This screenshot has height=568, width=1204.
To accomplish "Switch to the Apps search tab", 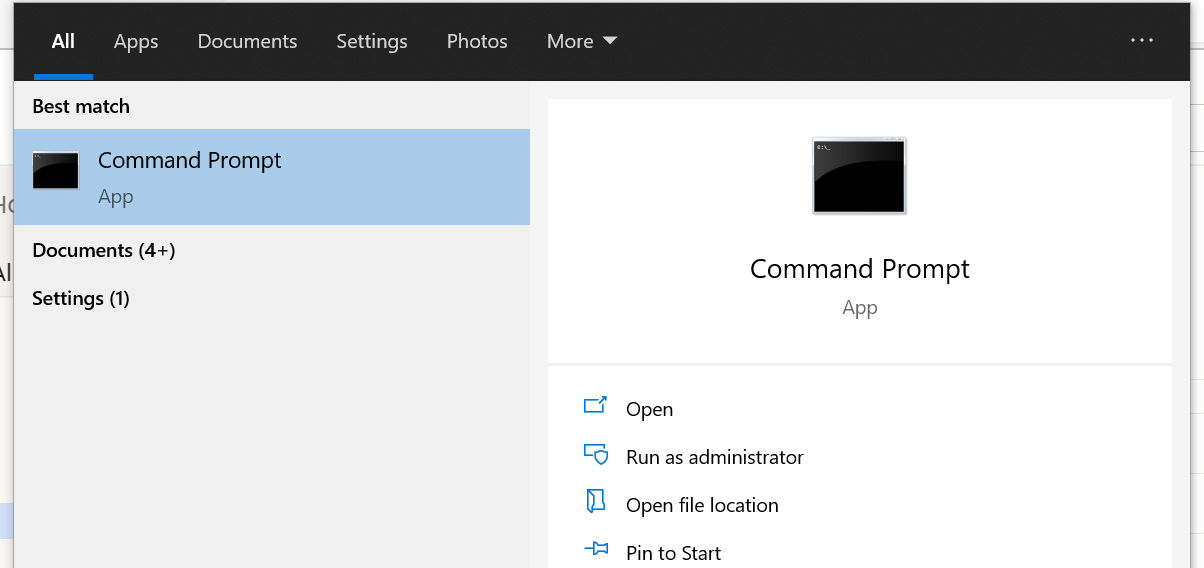I will 136,41.
